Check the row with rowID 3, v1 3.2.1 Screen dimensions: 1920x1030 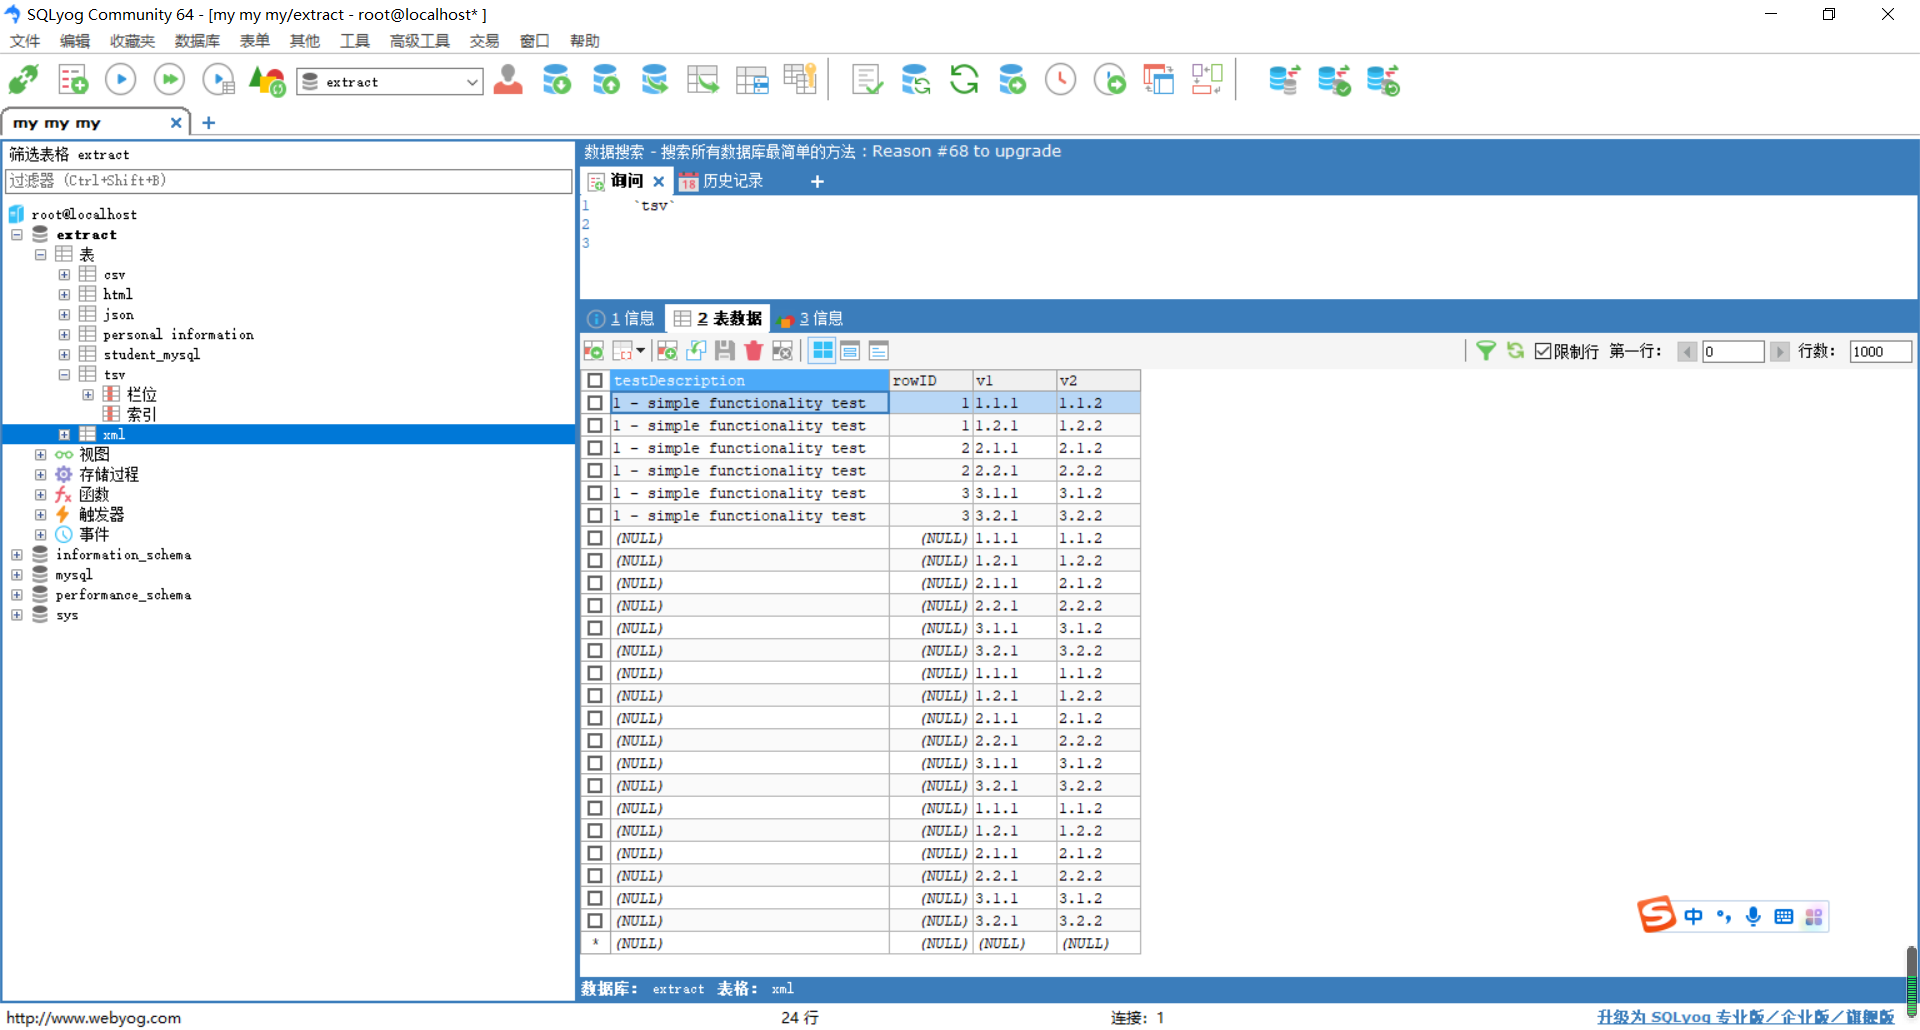pos(595,516)
